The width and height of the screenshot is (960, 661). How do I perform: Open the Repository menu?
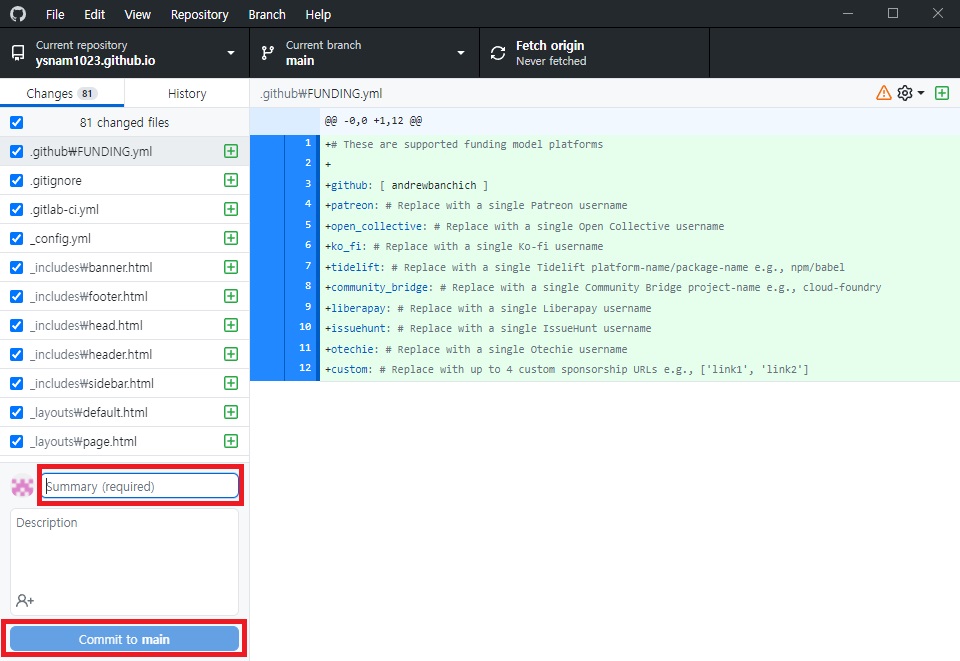(199, 15)
